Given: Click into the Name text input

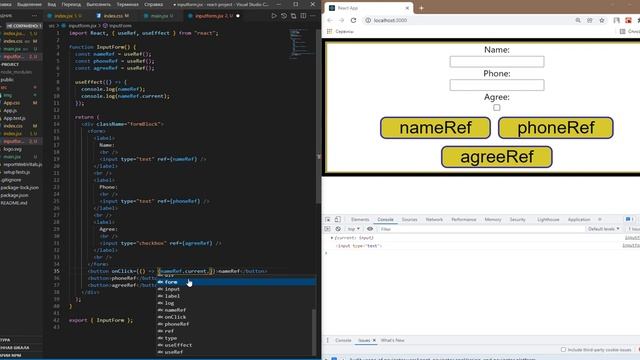Looking at the screenshot, I should click(497, 62).
